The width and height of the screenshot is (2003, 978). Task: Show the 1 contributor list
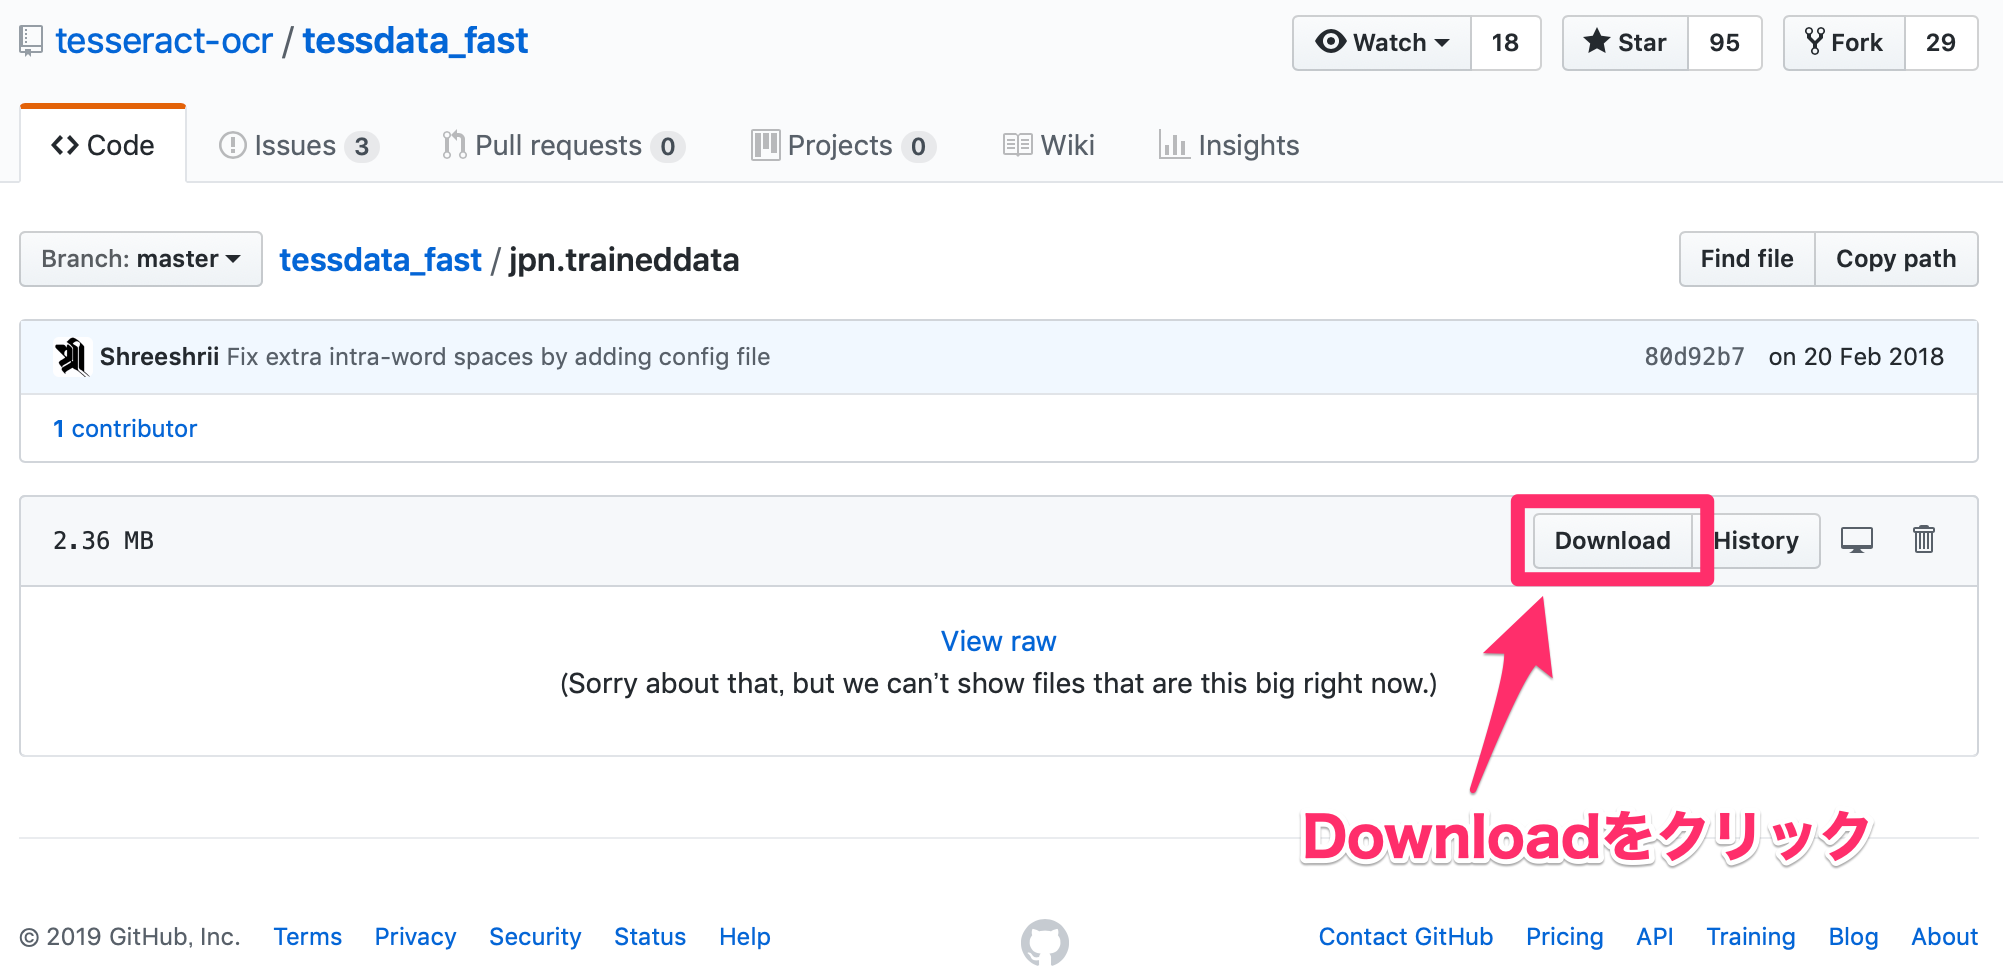tap(125, 429)
